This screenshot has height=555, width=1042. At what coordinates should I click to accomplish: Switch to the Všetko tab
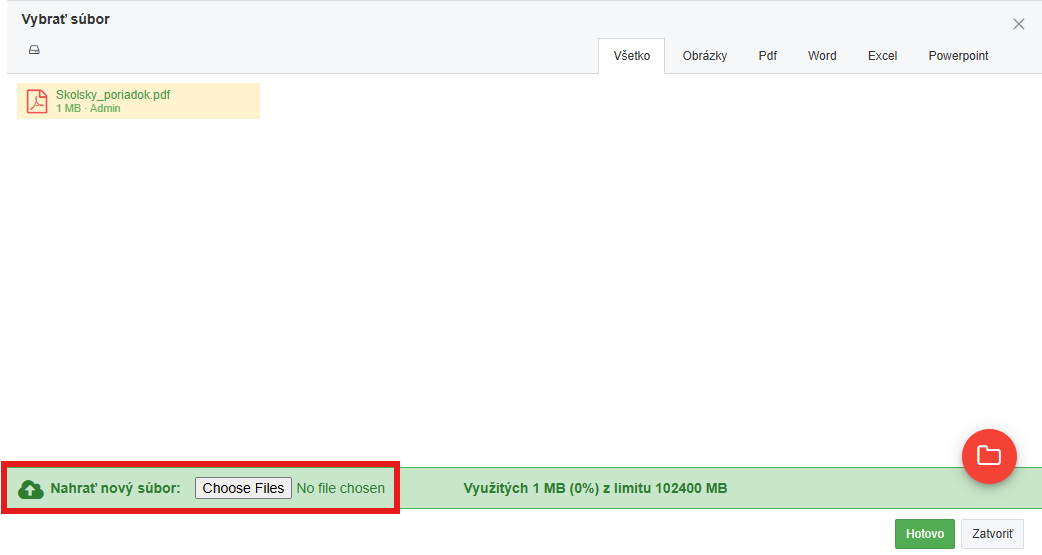pos(631,56)
